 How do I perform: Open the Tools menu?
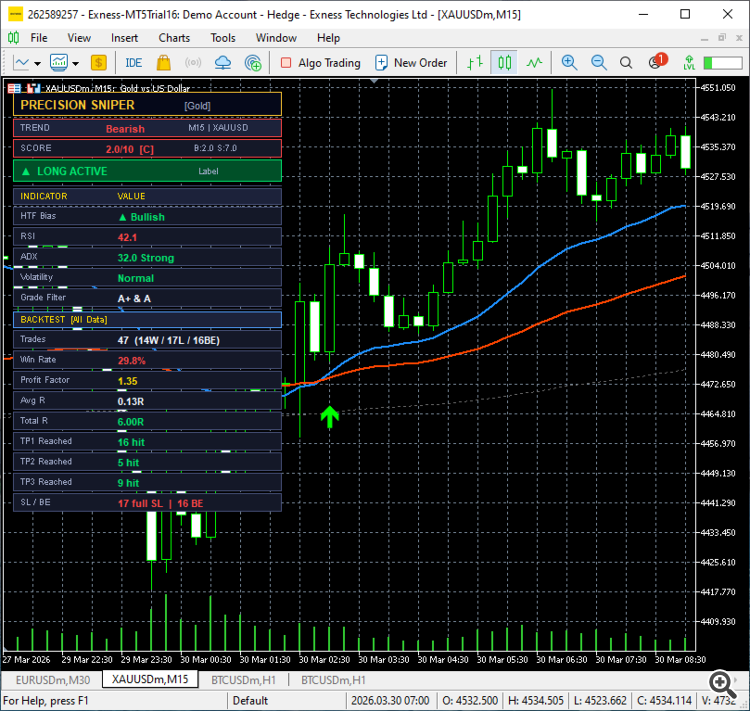[223, 38]
